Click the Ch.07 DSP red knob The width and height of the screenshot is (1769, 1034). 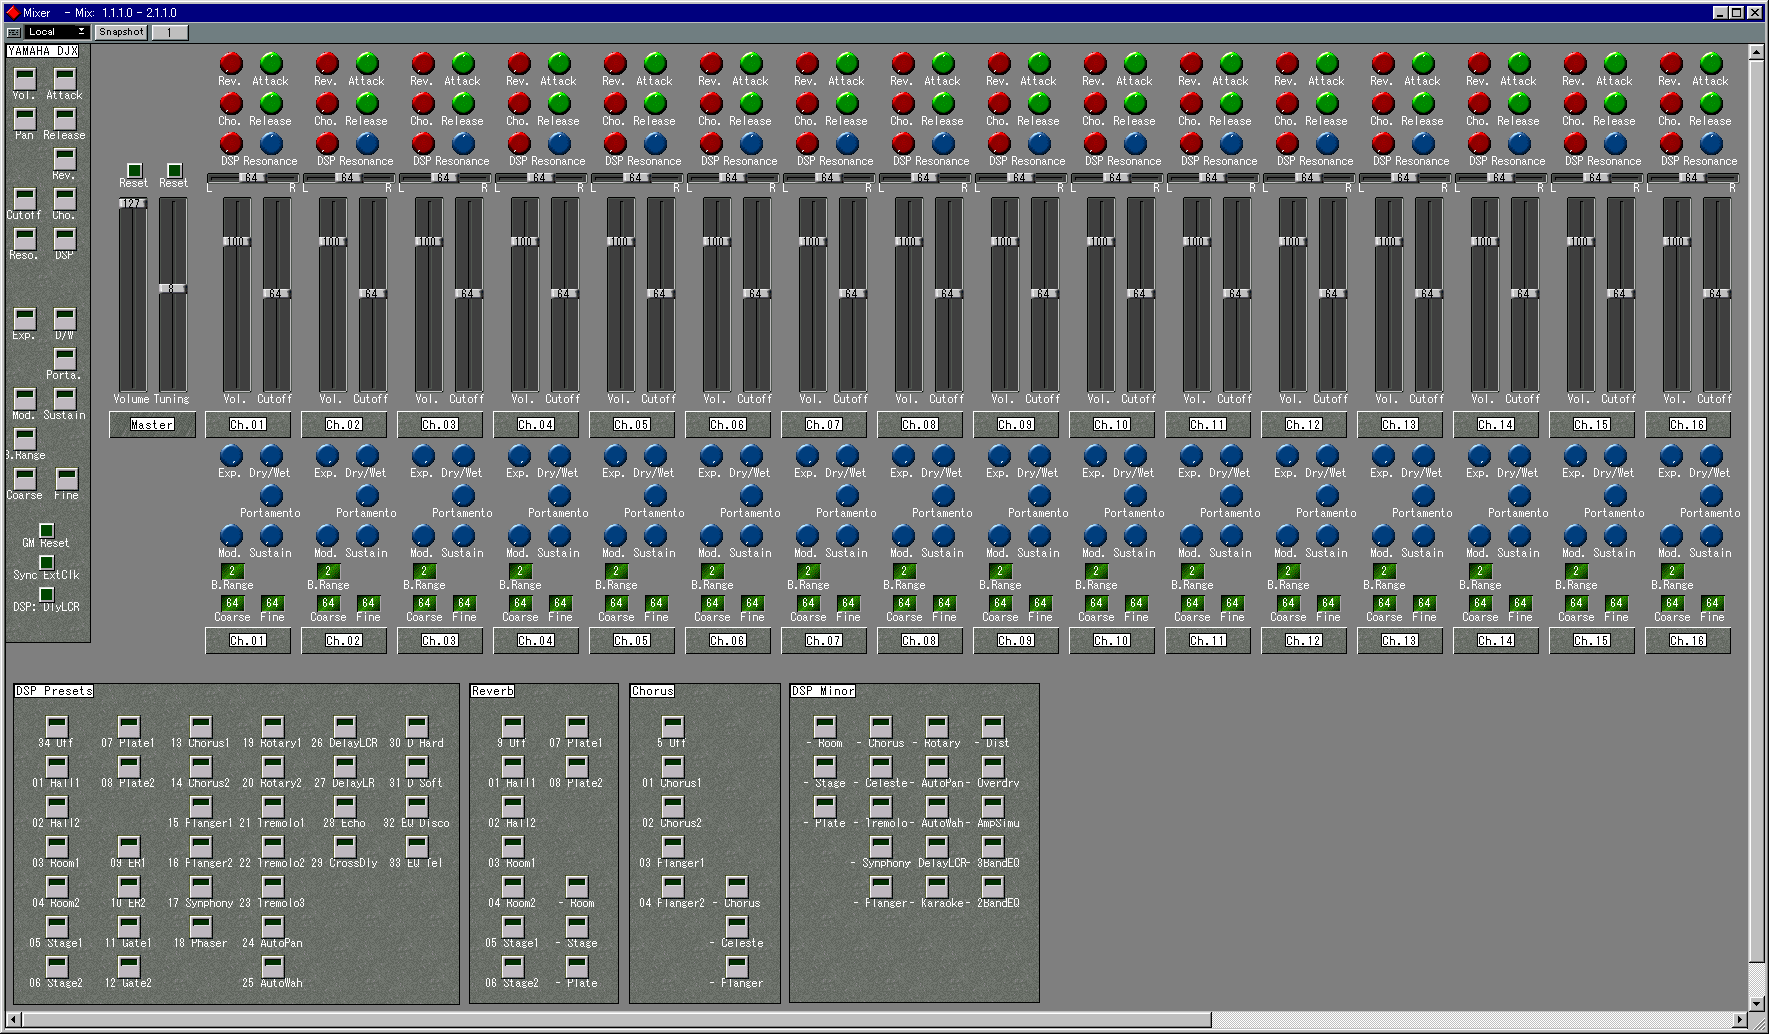pyautogui.click(x=807, y=144)
